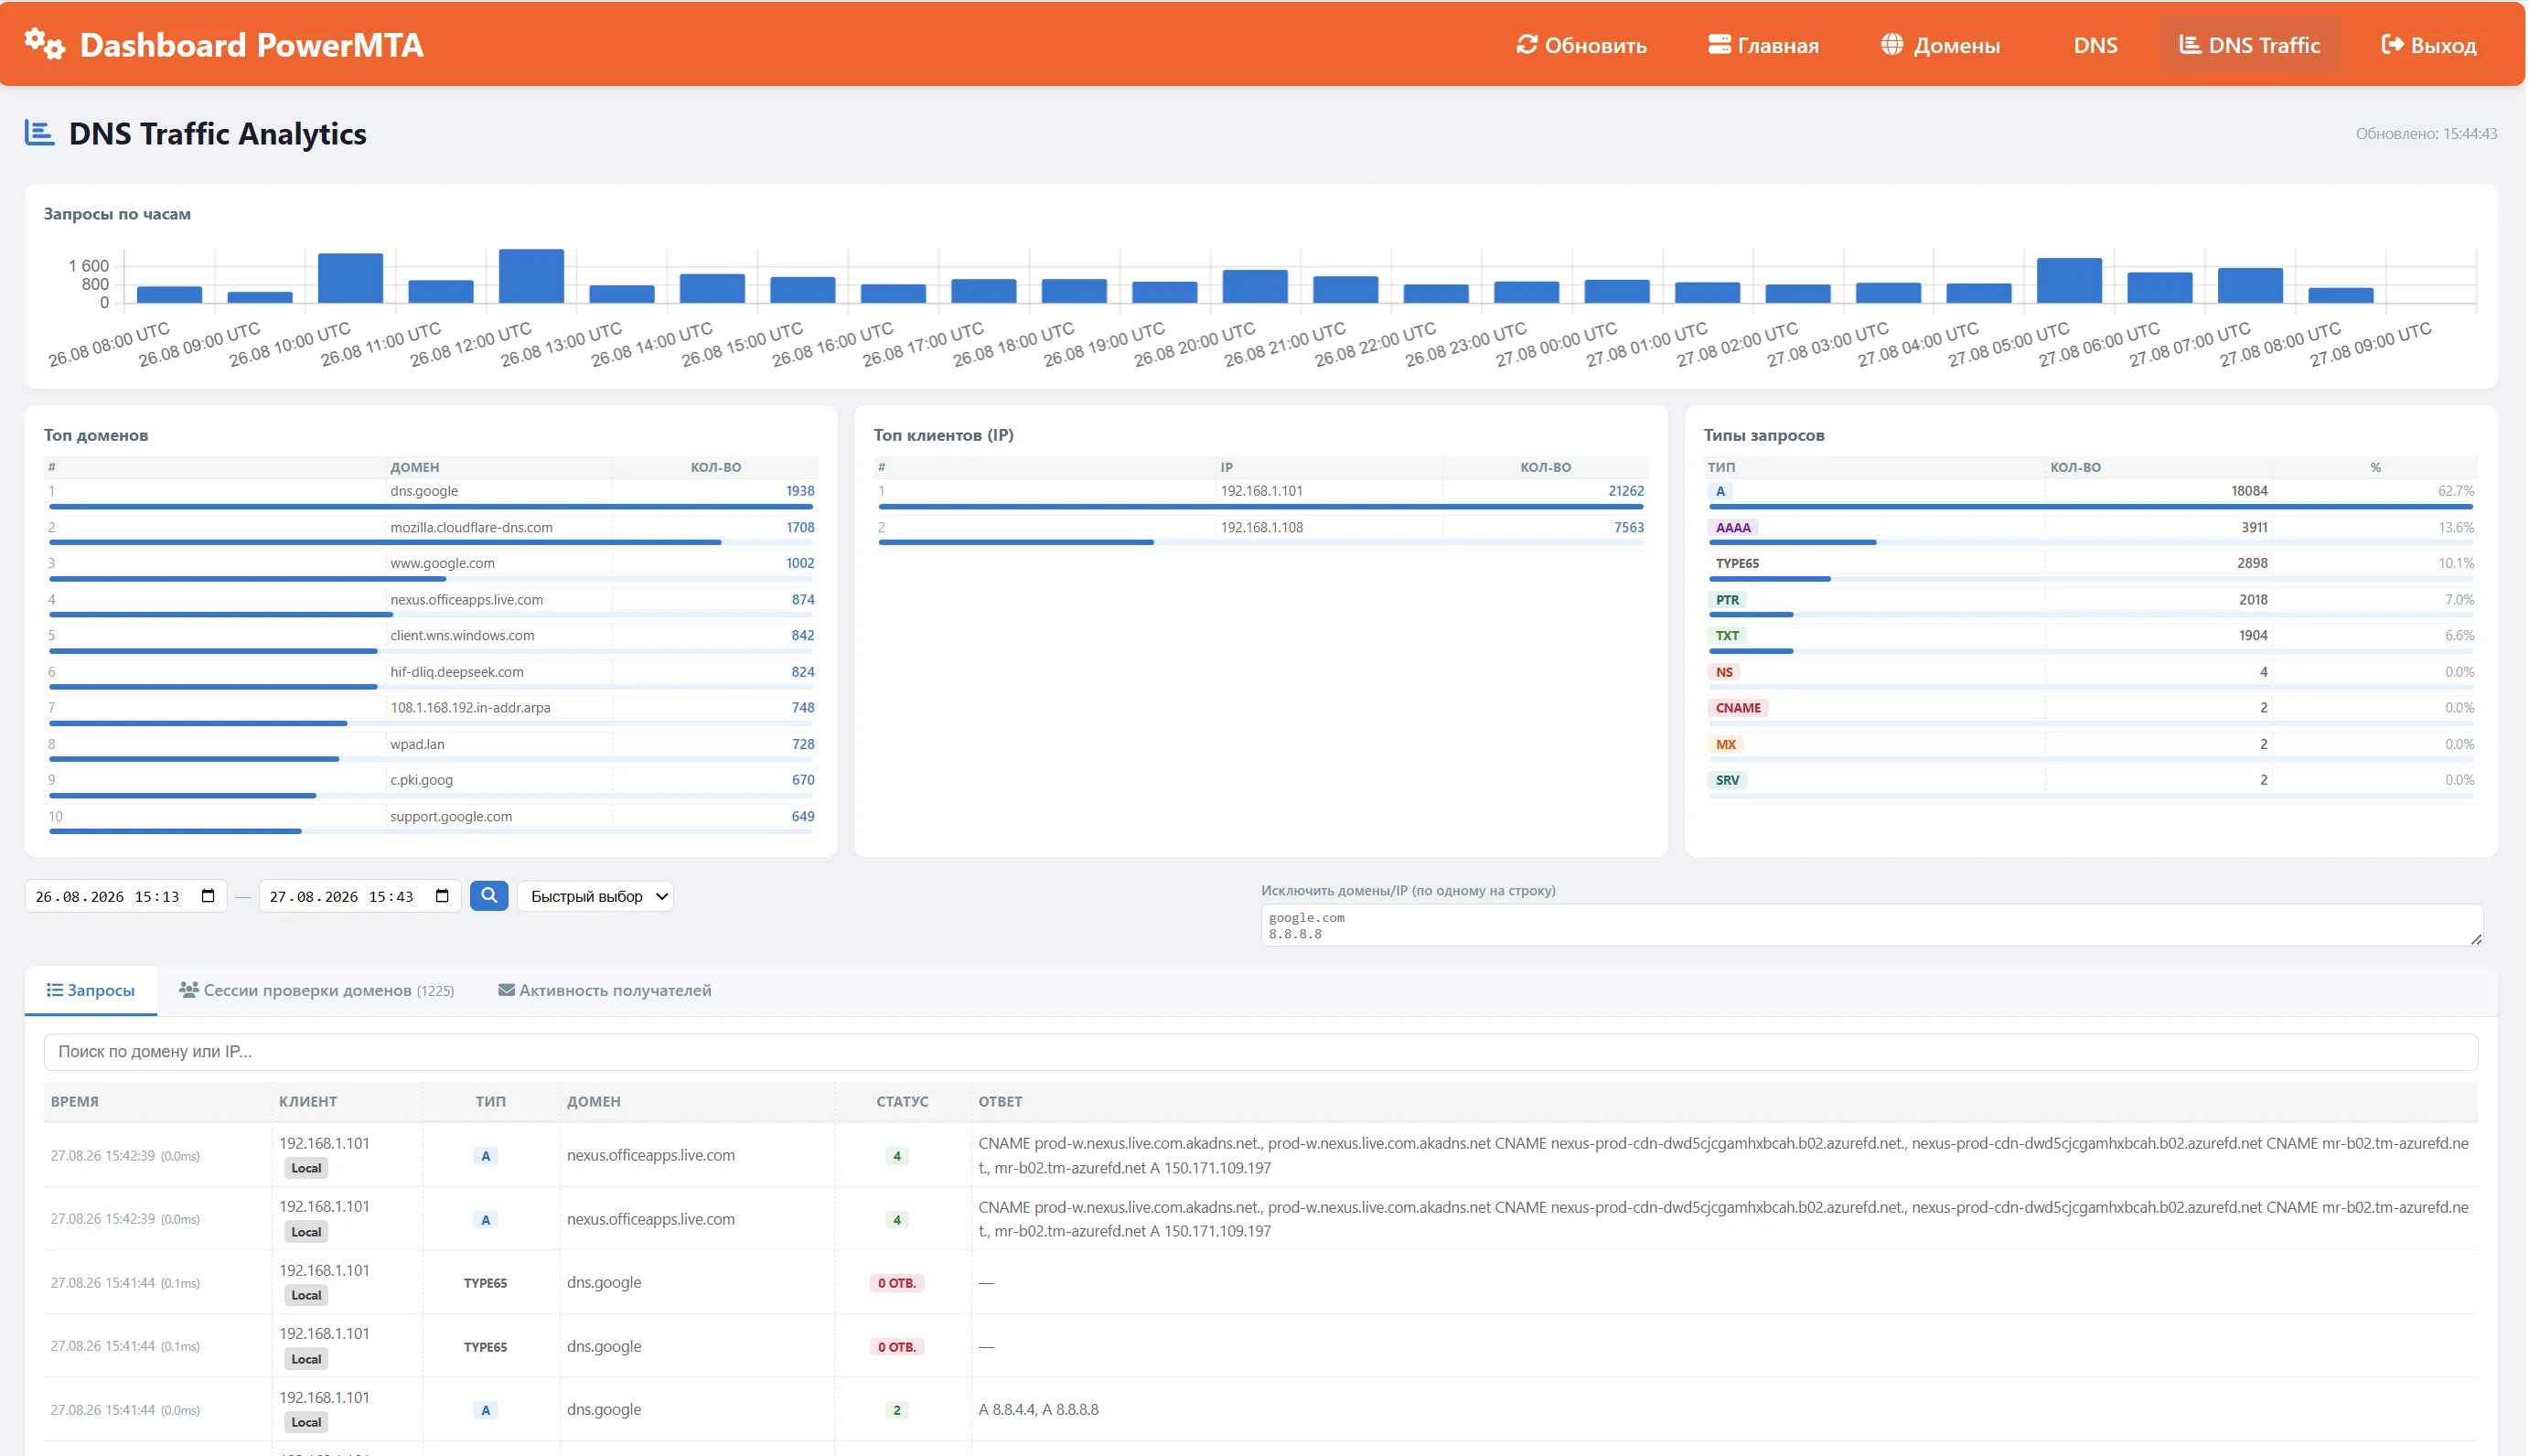The image size is (2529, 1456).
Task: Click mozilla.cloudflare-dns.com in top domains
Action: click(x=471, y=527)
